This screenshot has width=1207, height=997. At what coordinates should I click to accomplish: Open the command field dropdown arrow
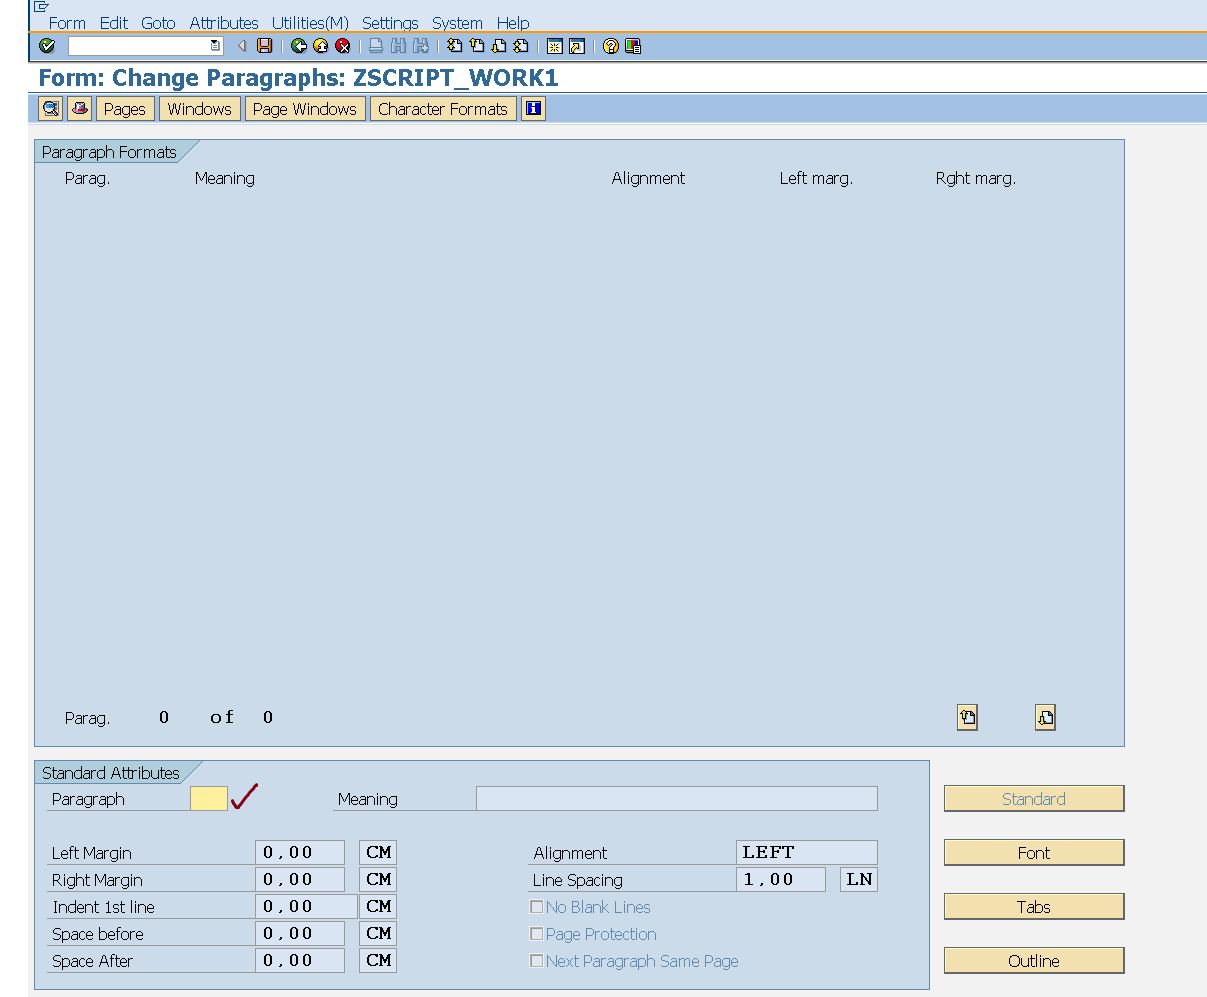[214, 45]
